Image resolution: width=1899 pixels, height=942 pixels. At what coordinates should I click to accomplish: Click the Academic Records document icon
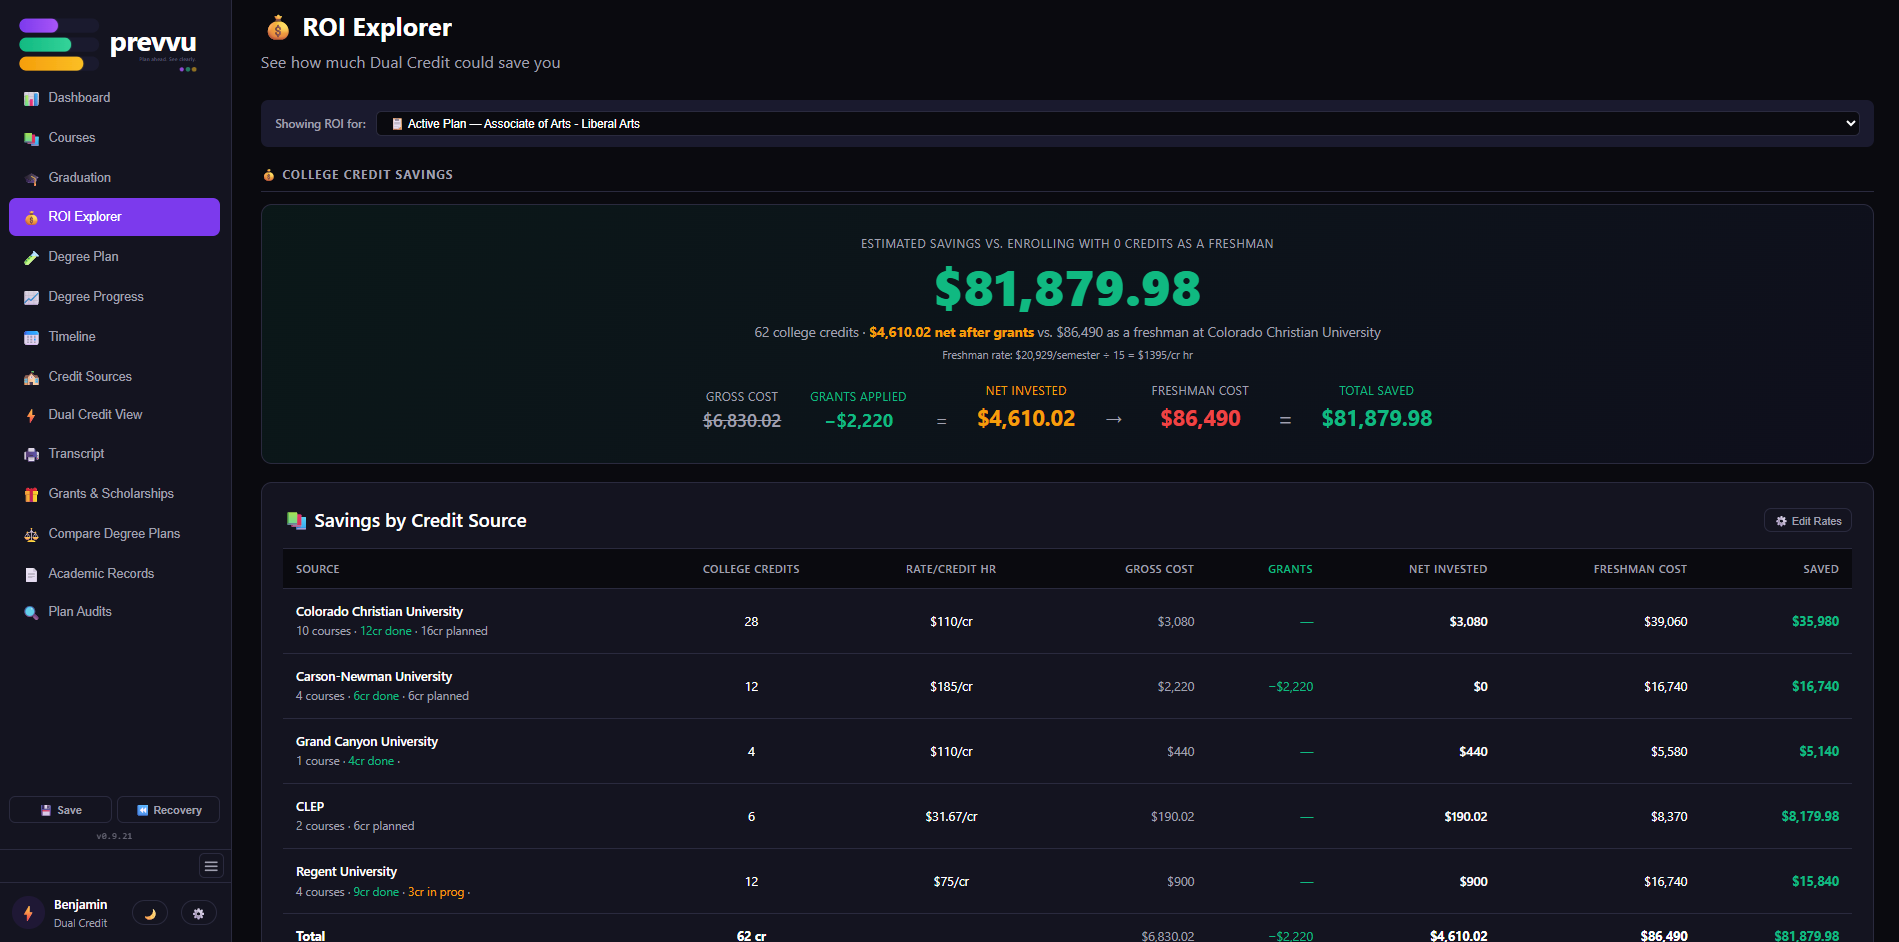pos(31,574)
